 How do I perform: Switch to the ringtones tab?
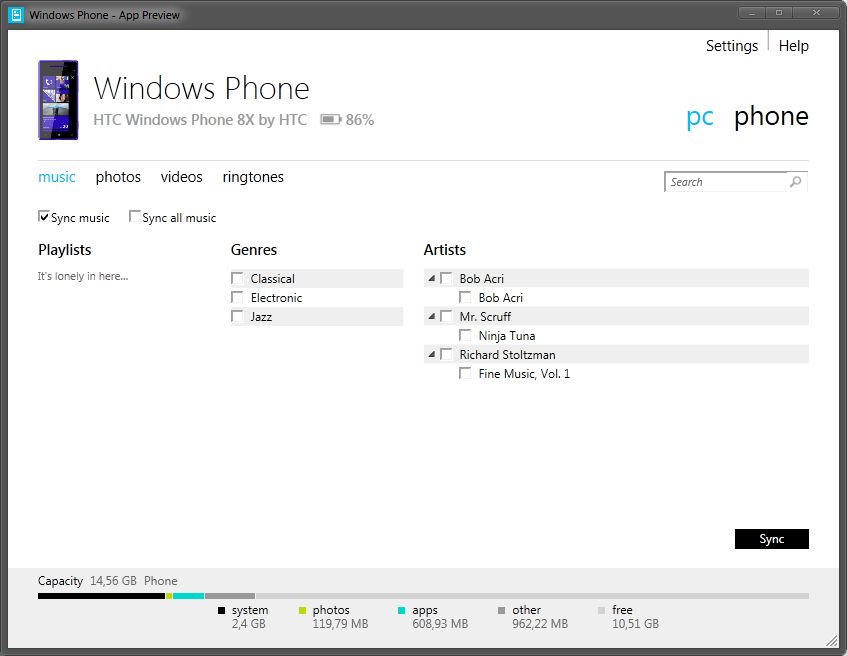pos(253,177)
